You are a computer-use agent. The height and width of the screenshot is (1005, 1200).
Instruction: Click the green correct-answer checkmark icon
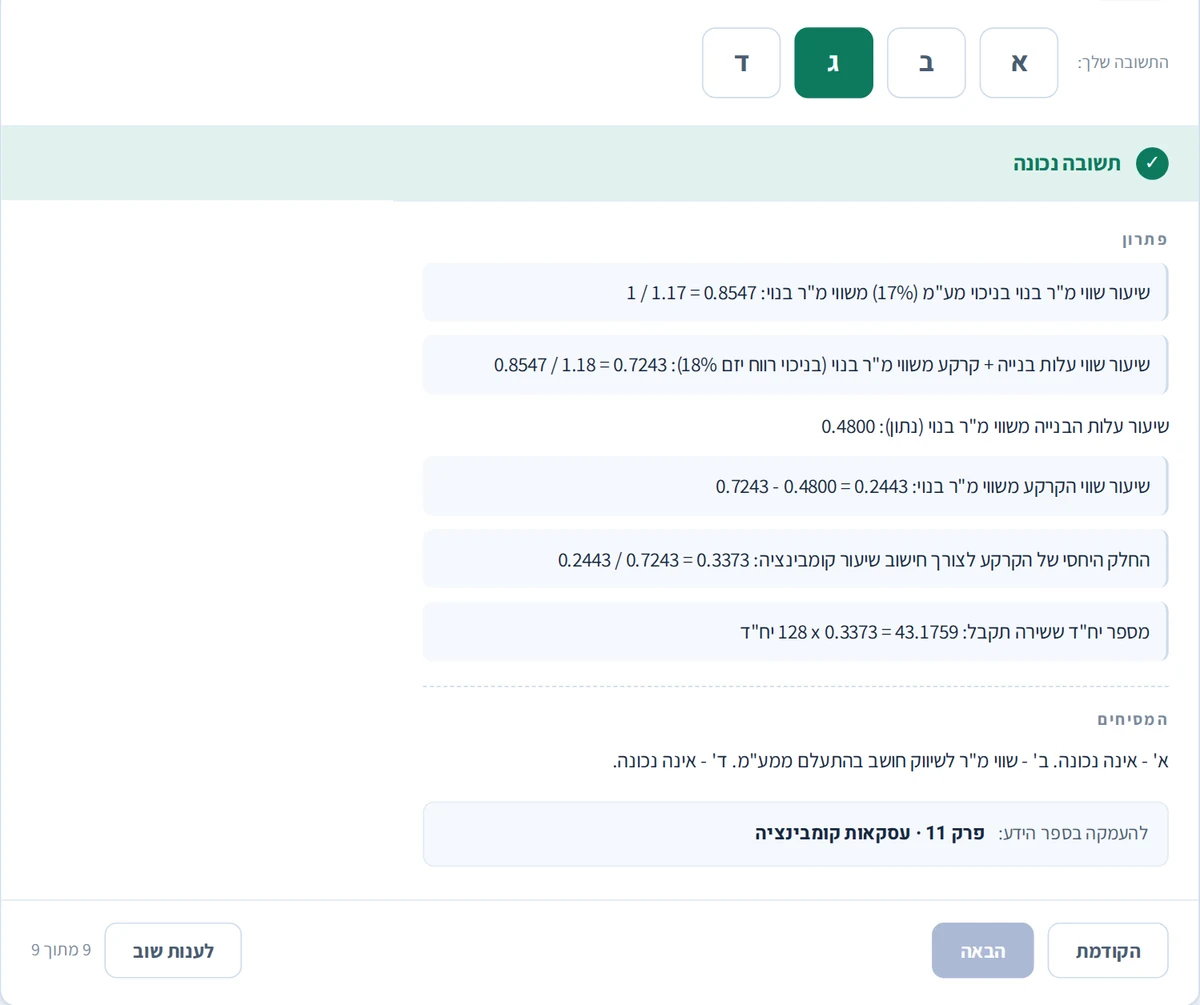1152,163
